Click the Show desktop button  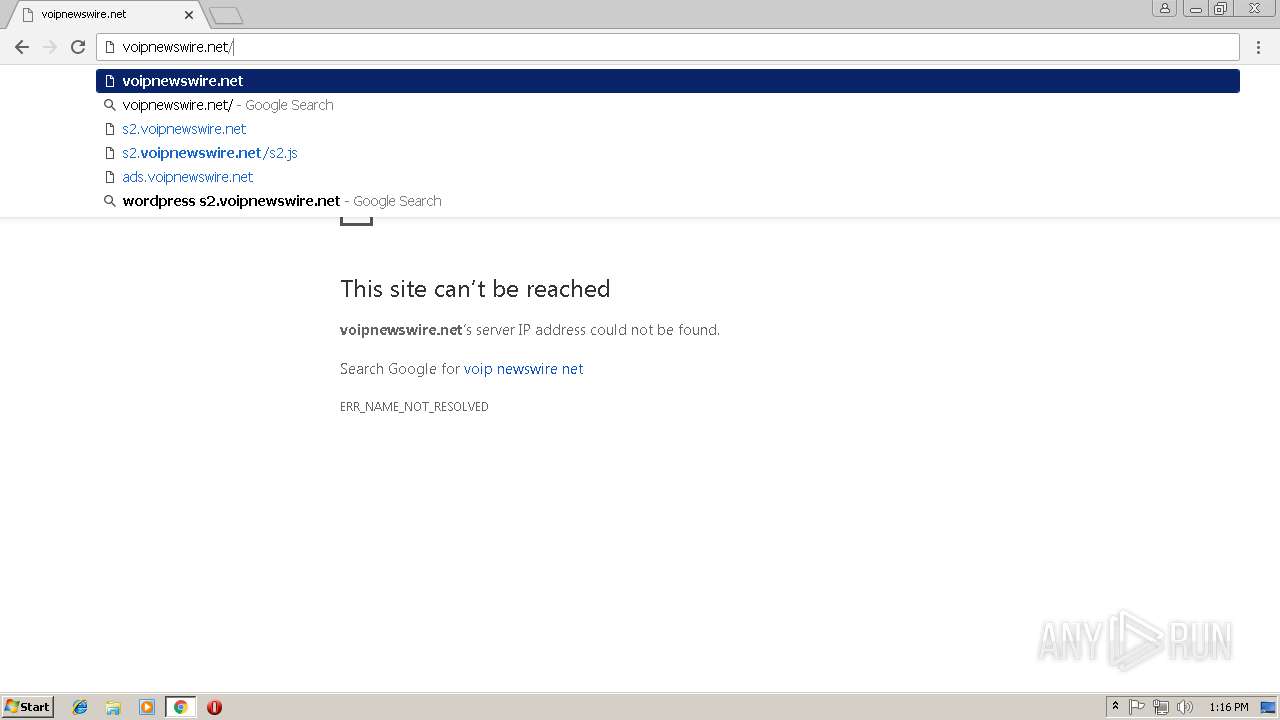click(1268, 707)
